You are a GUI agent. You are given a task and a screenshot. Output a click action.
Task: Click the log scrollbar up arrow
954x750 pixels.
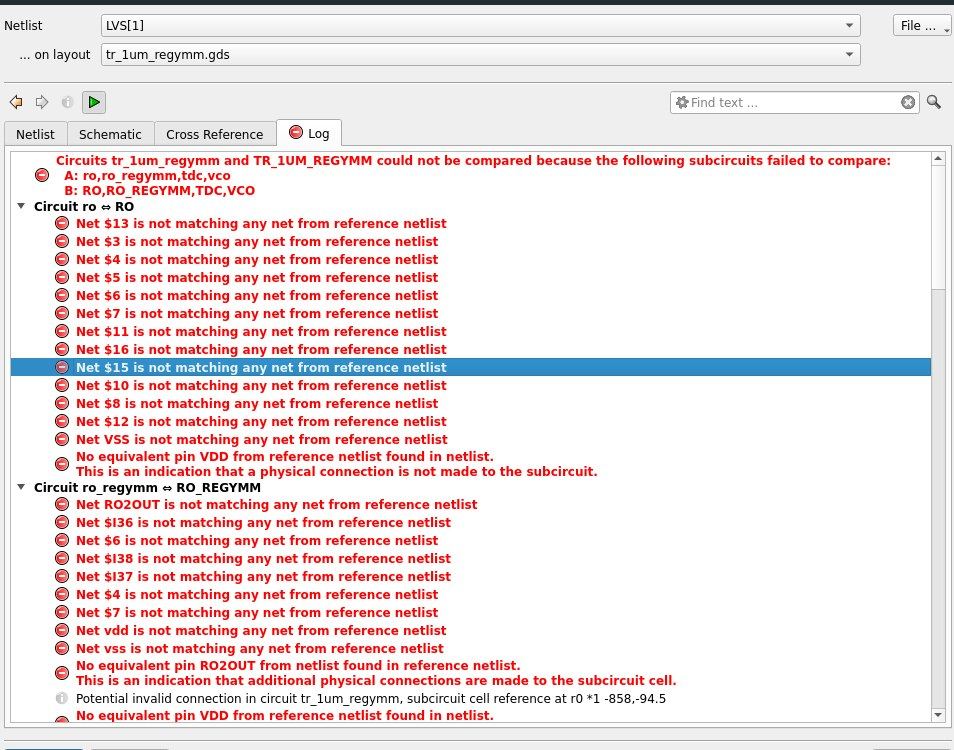(938, 159)
